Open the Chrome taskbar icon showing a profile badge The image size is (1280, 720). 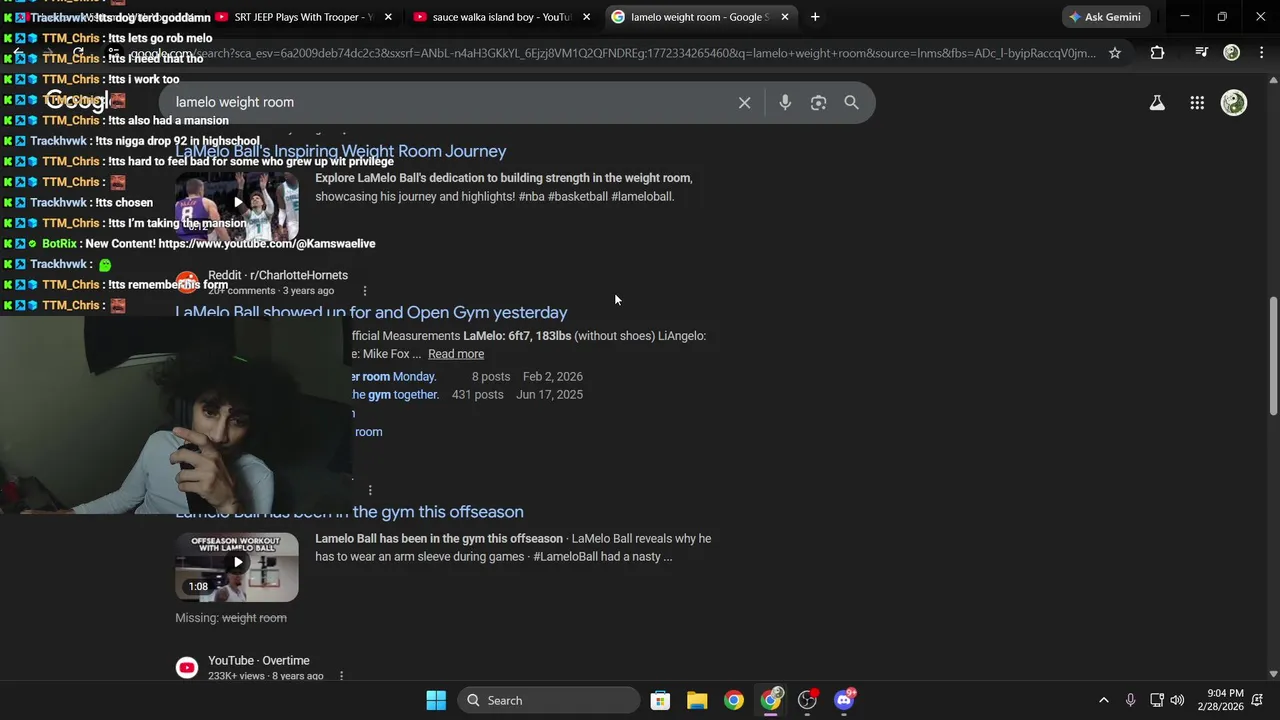(771, 700)
